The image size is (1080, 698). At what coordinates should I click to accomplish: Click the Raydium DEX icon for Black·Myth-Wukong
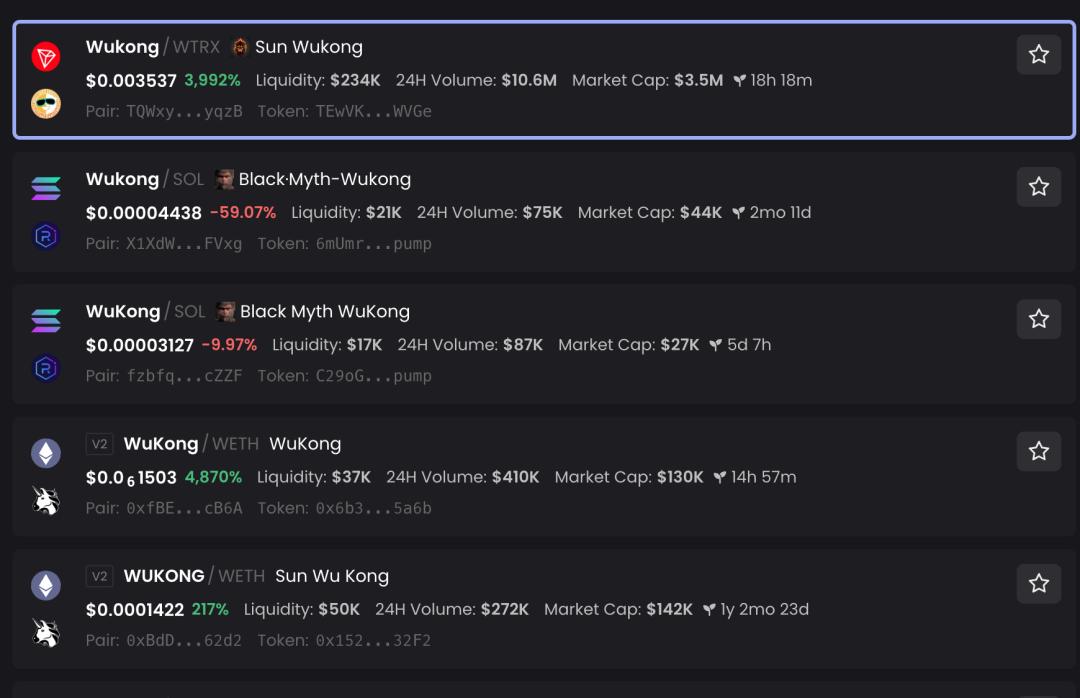(x=46, y=236)
